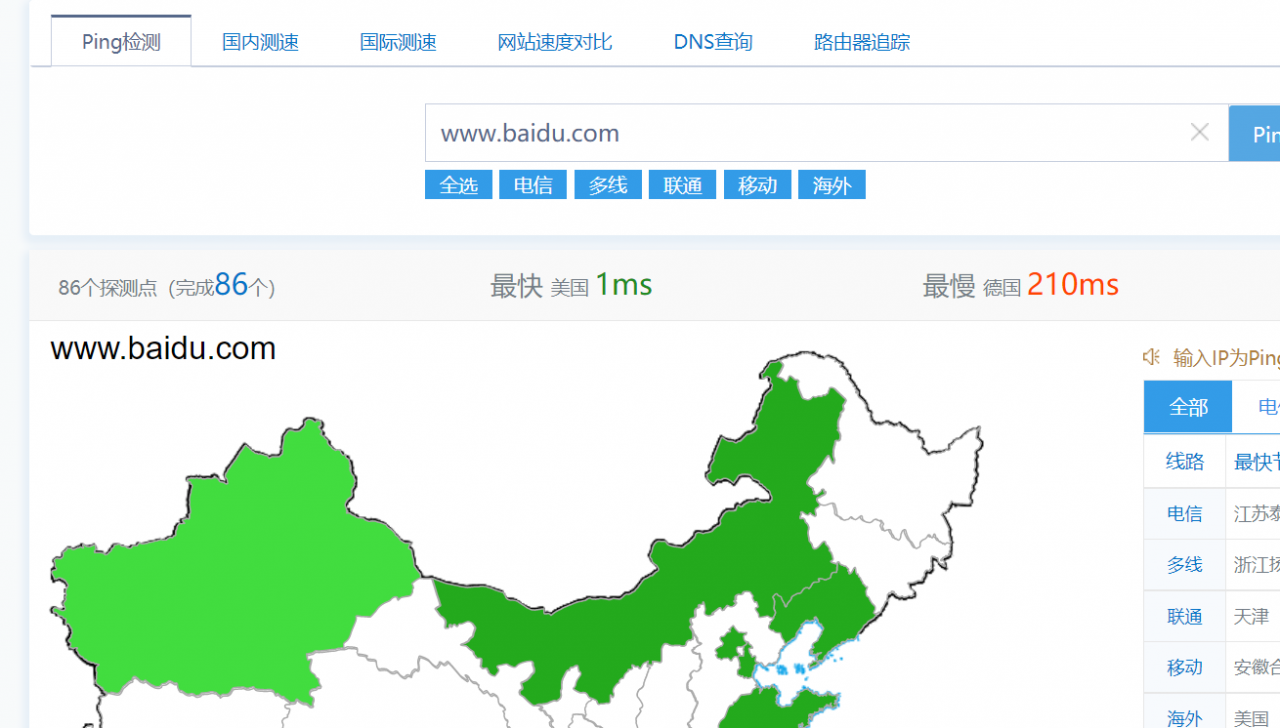Open the DNS查询 tab
1280x728 pixels.
[x=712, y=41]
